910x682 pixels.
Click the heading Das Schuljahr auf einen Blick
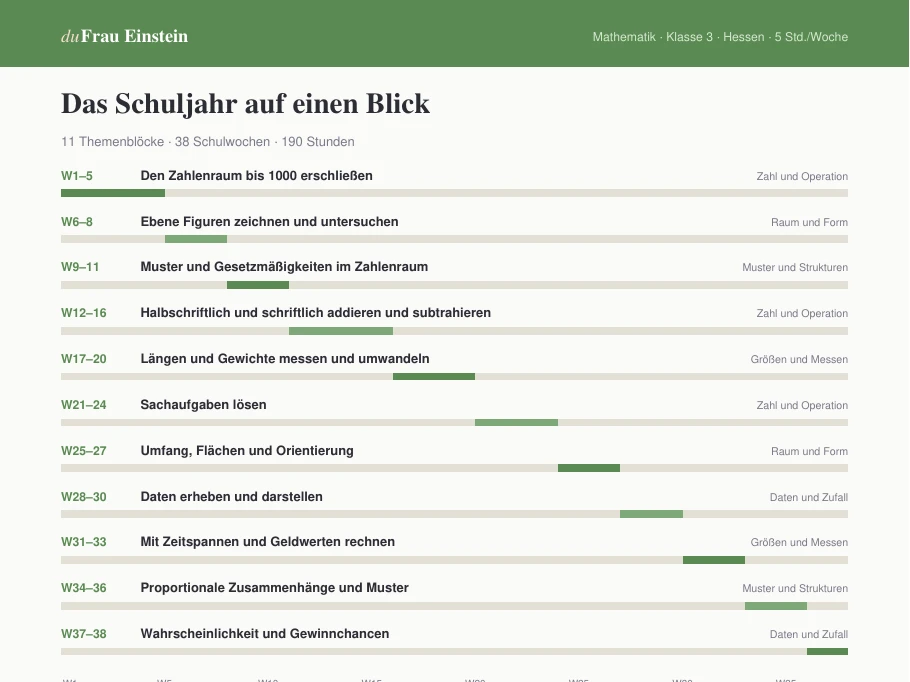pyautogui.click(x=245, y=104)
